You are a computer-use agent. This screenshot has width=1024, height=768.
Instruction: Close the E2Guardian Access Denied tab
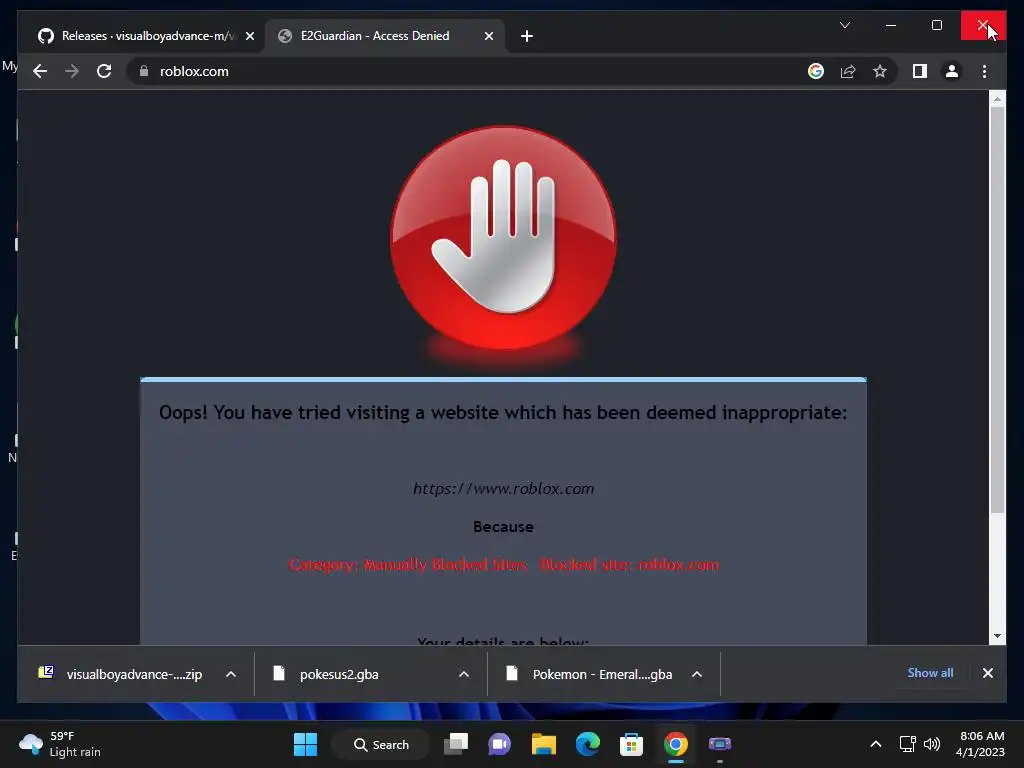(x=488, y=36)
